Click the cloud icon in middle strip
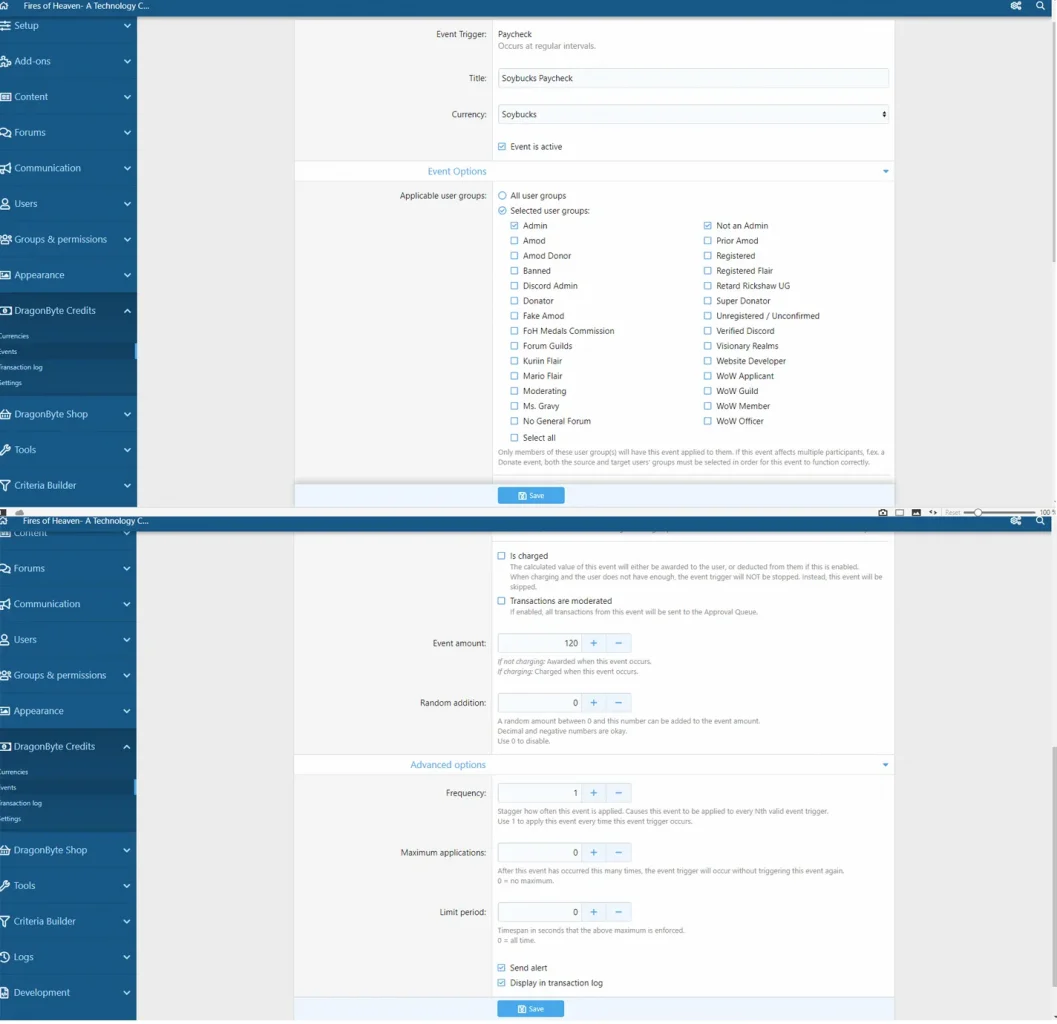Screen dimensions: 1057x1024 pos(20,513)
